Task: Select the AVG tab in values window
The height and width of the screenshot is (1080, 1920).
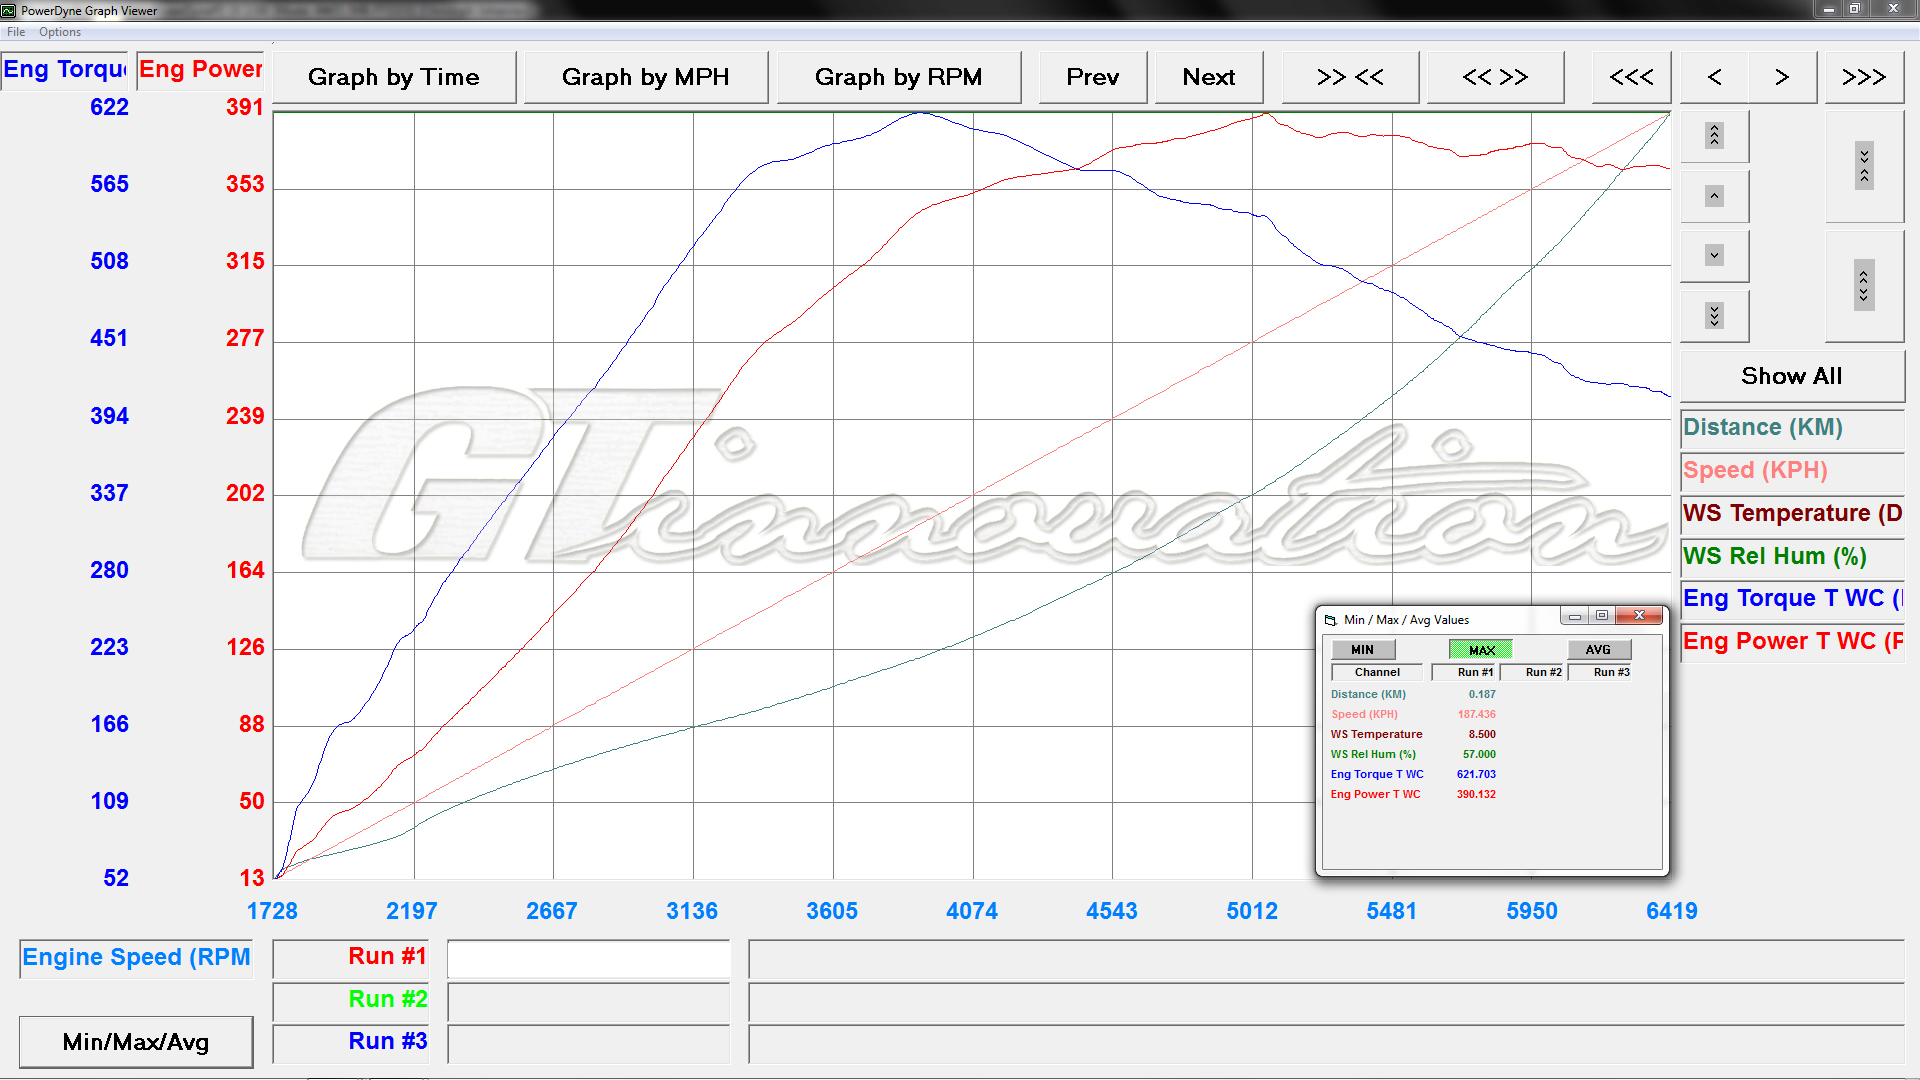Action: [1598, 650]
